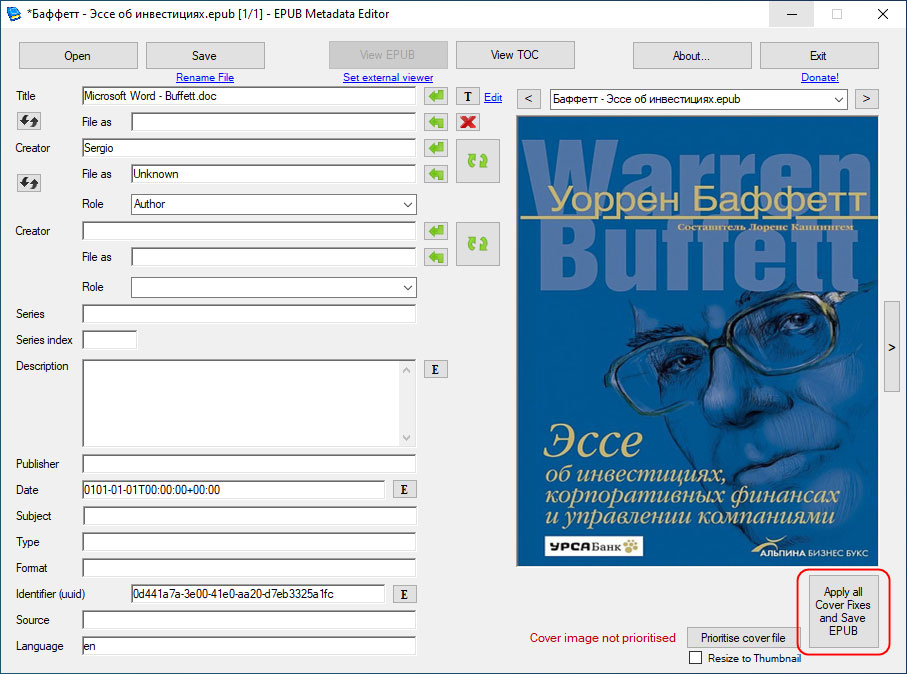Click the green swap arrows button for the second creator
907x674 pixels.
[478, 244]
